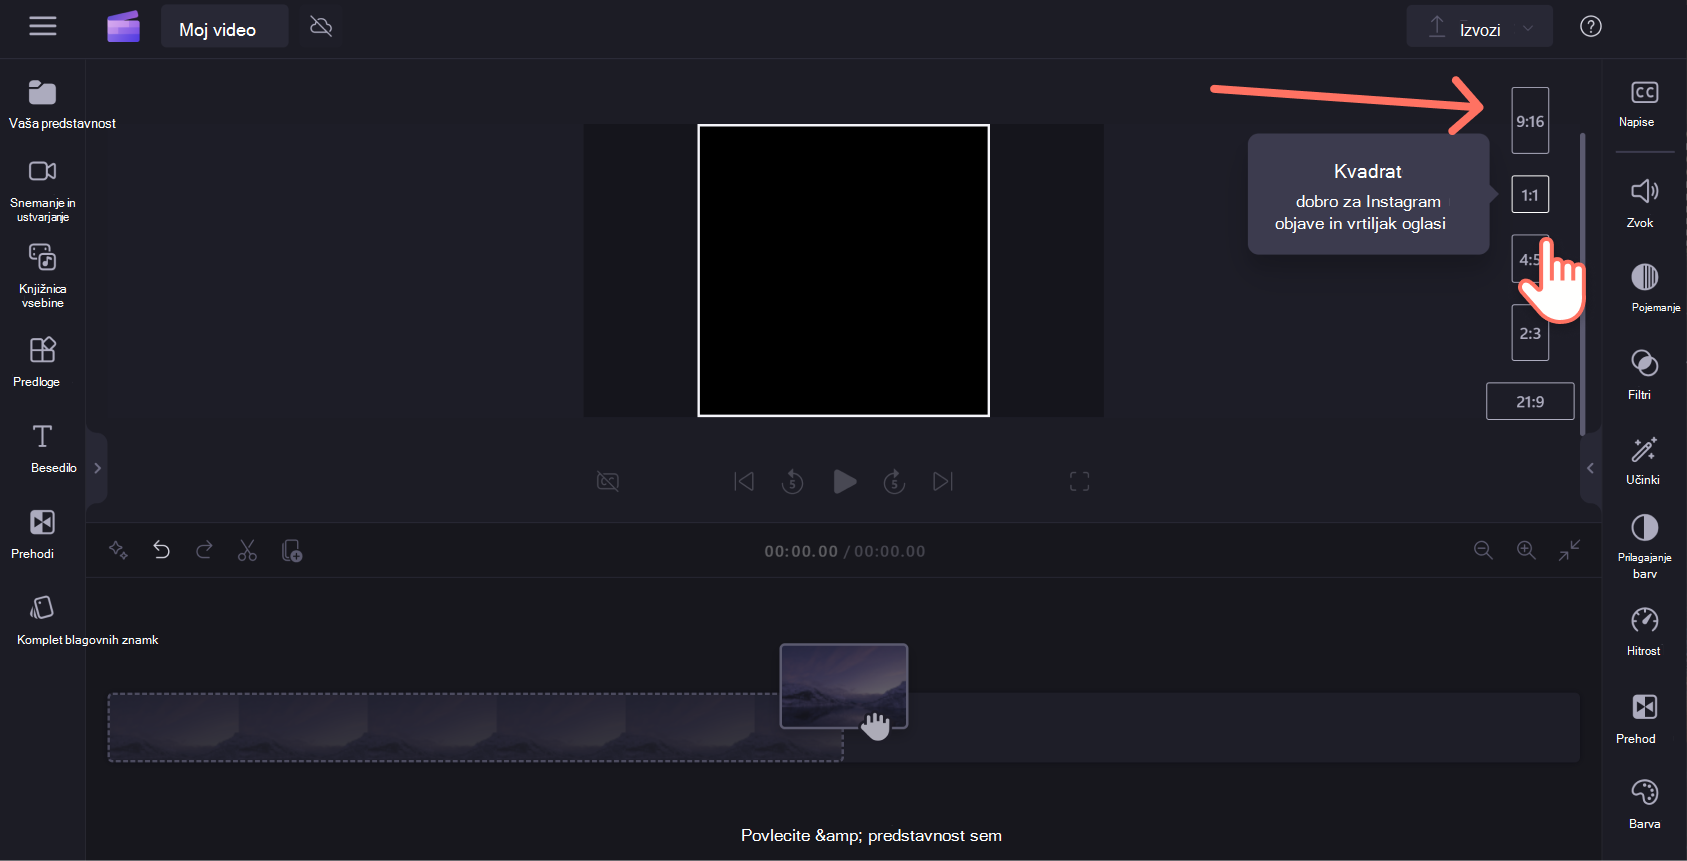Open the Napise captions panel
The image size is (1687, 861).
(1644, 104)
